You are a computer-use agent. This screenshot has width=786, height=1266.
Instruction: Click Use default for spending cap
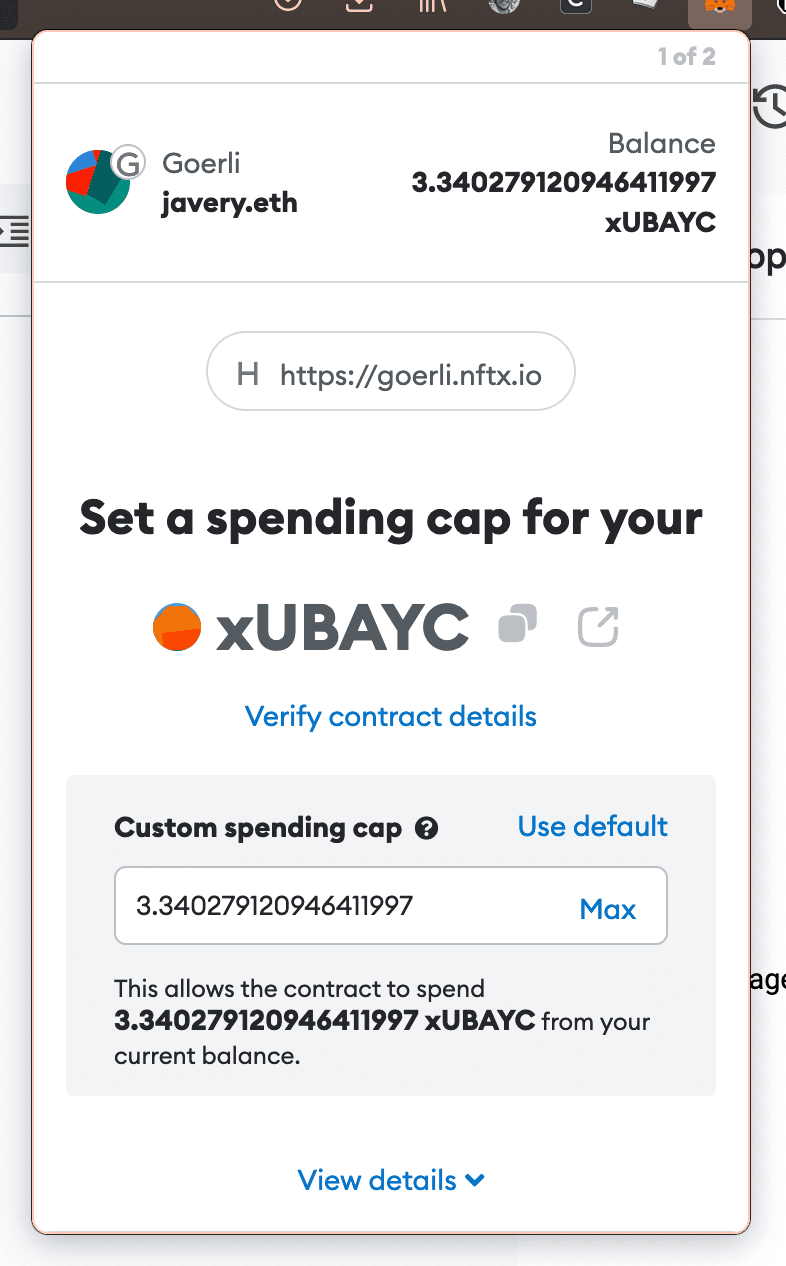[592, 826]
